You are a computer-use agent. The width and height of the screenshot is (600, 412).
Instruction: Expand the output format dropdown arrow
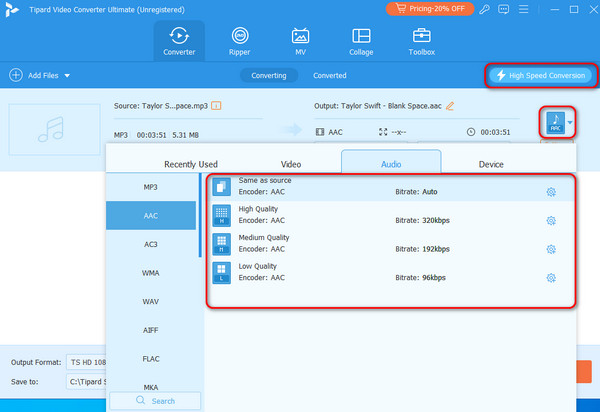tap(570, 122)
